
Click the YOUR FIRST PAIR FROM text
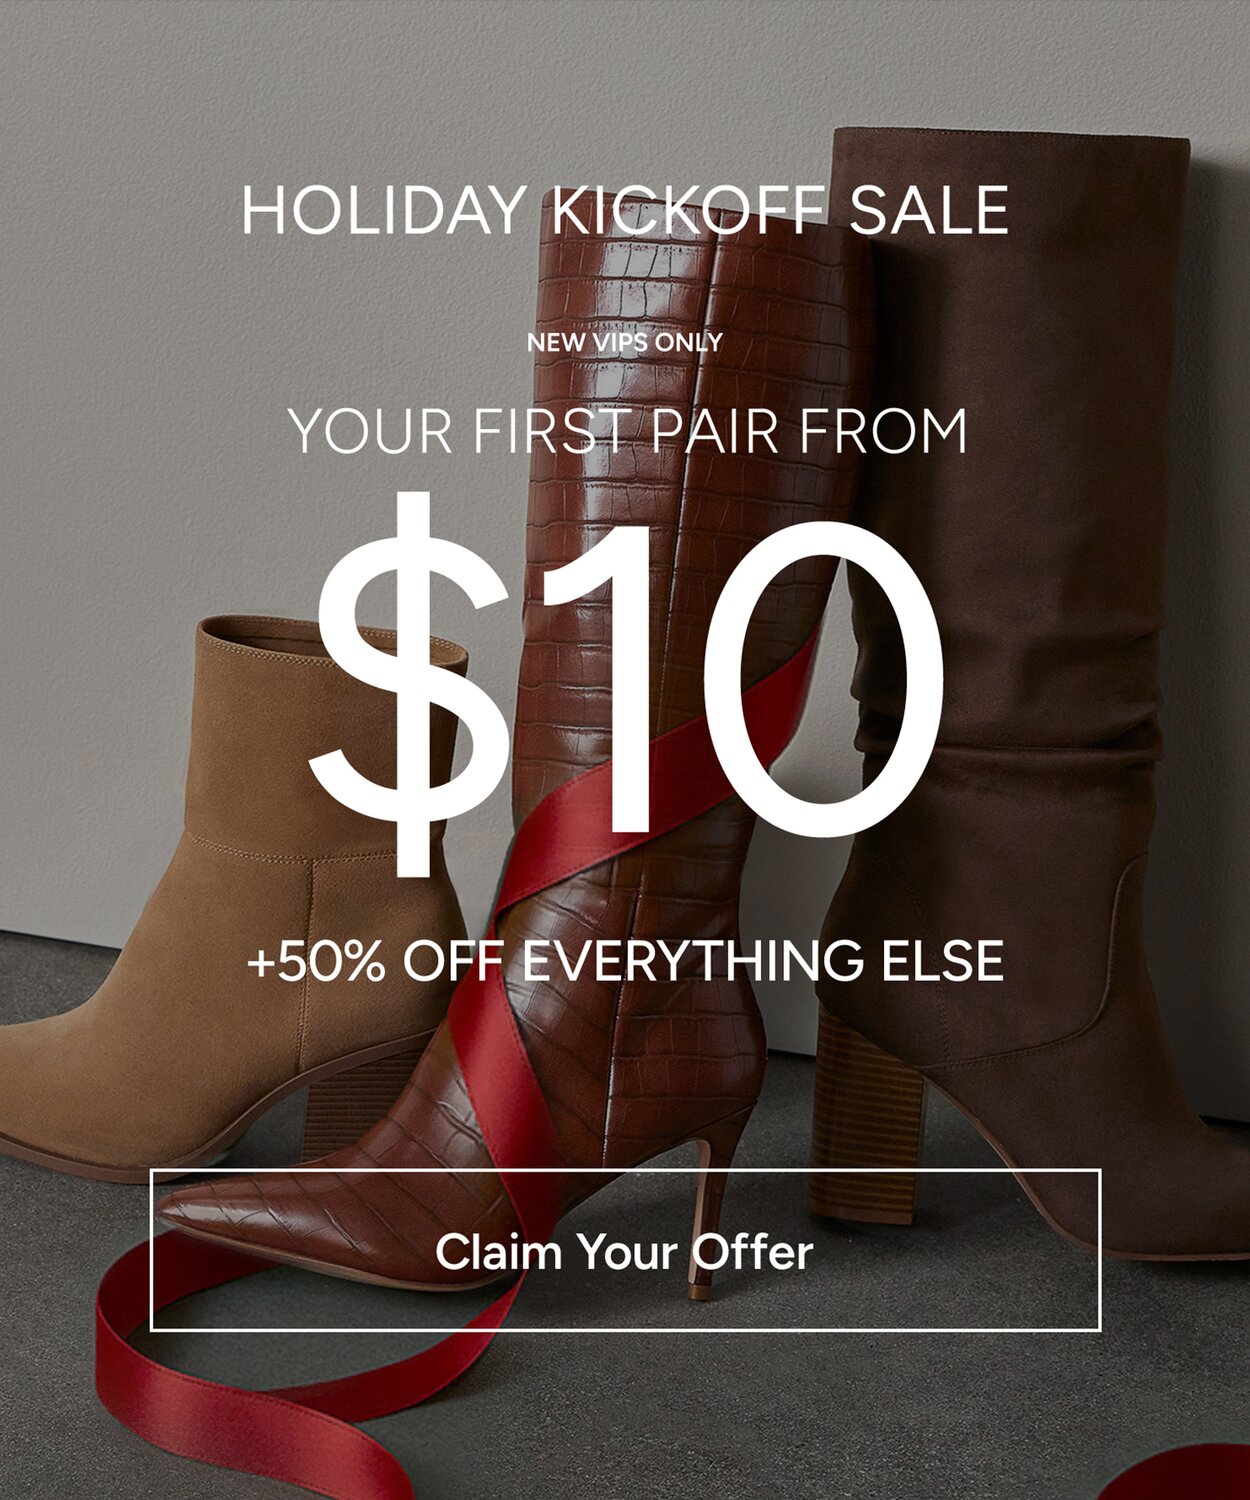click(627, 431)
